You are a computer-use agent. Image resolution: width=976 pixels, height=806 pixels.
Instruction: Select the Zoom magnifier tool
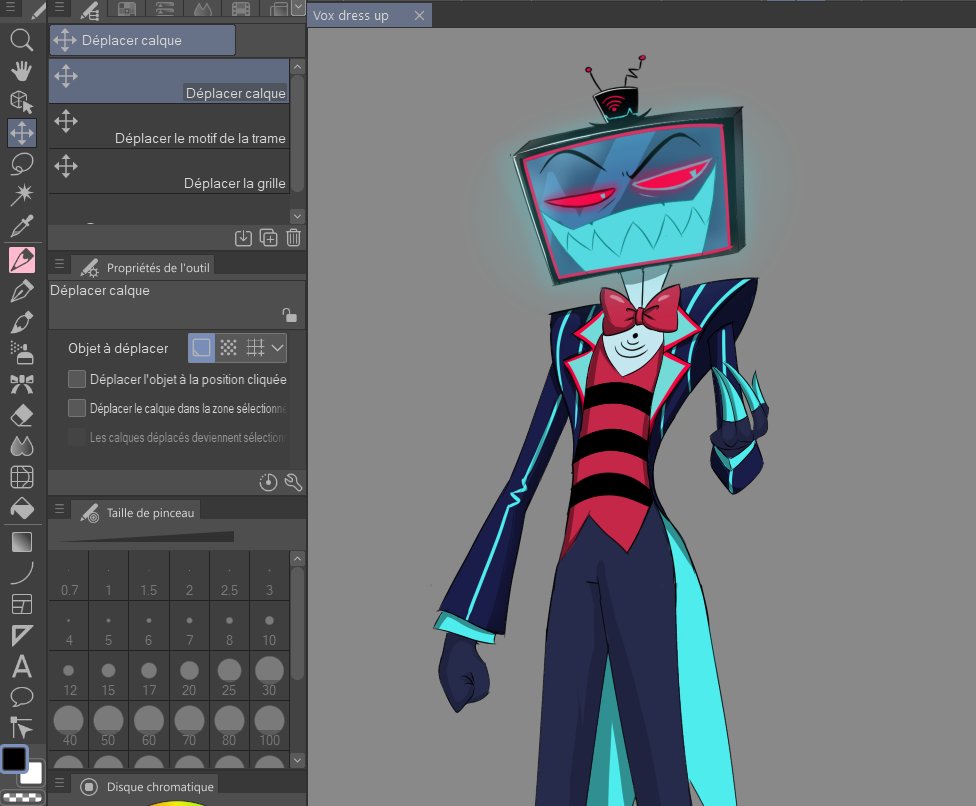(22, 40)
